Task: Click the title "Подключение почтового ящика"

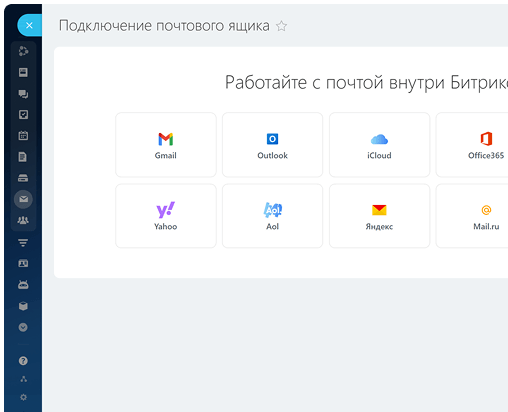Action: pyautogui.click(x=164, y=26)
